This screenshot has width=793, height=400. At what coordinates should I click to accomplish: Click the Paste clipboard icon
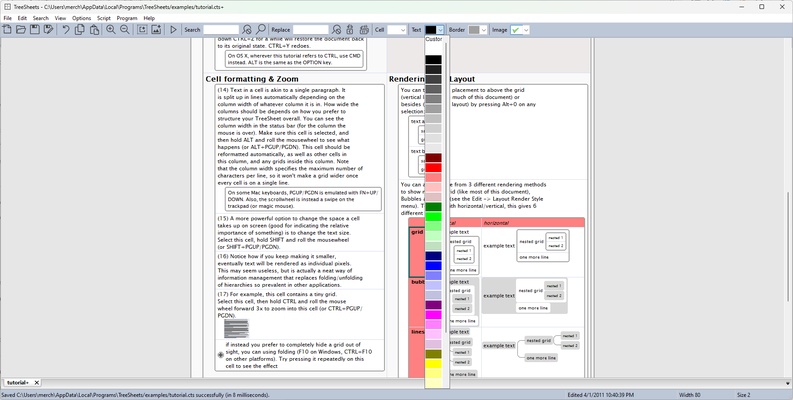(94, 30)
